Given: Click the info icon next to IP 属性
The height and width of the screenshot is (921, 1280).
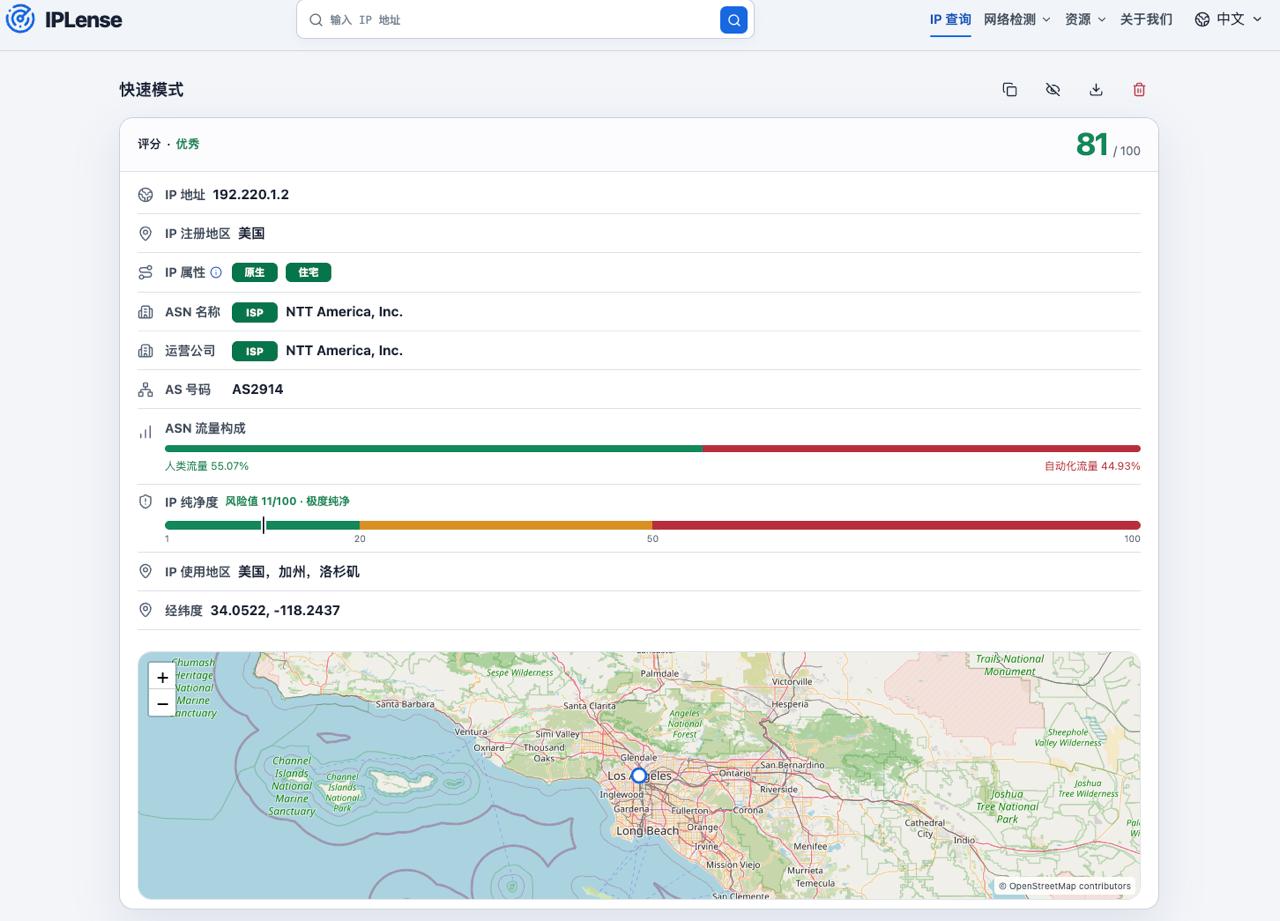Looking at the screenshot, I should (216, 272).
